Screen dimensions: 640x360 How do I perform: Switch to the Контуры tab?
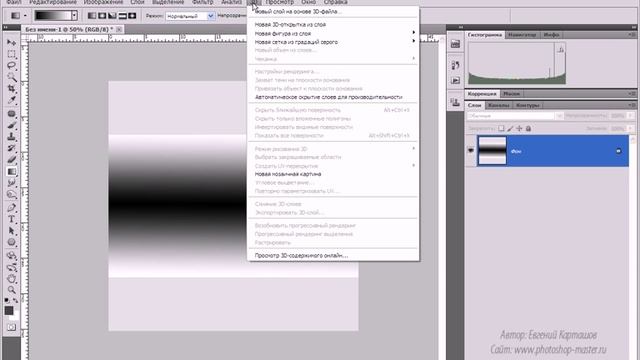pyautogui.click(x=528, y=105)
